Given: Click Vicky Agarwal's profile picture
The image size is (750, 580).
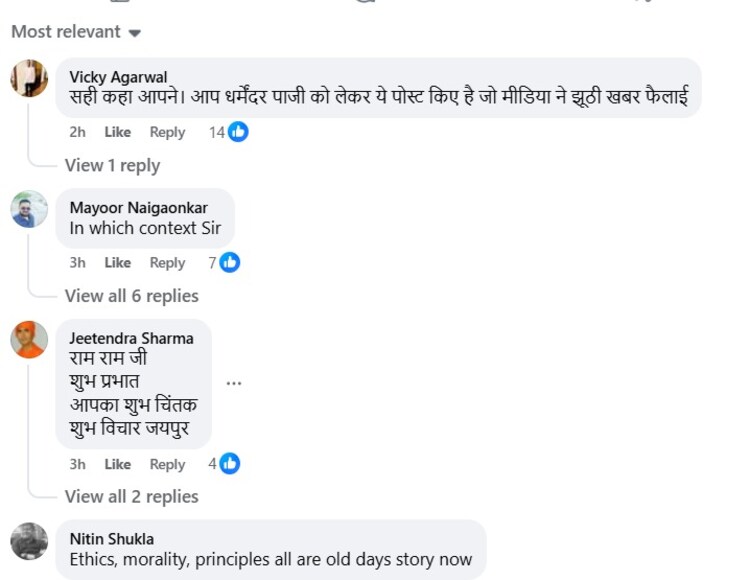Looking at the screenshot, I should click(29, 78).
